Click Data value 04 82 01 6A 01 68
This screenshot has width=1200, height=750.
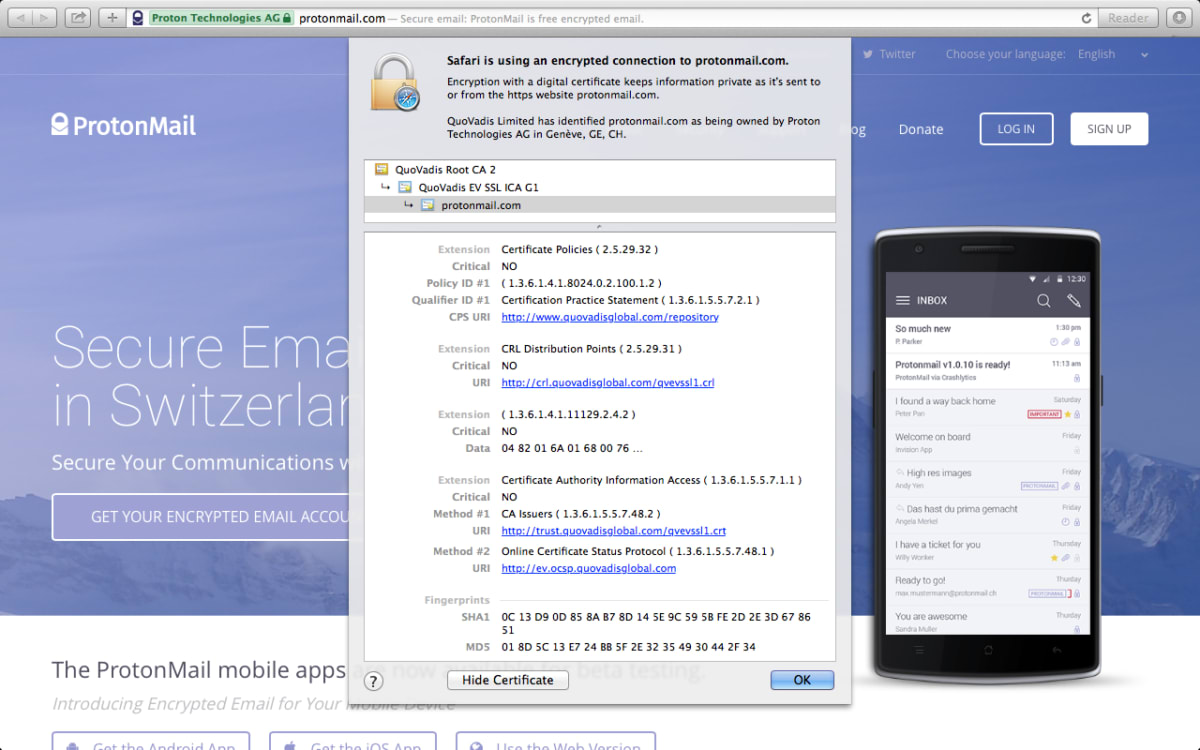tap(572, 448)
